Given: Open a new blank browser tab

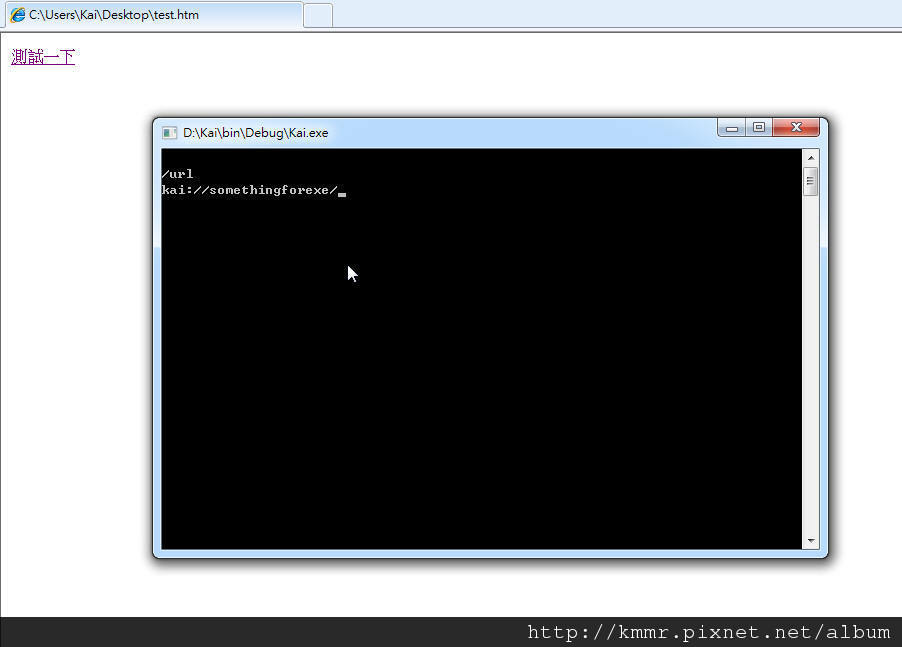Looking at the screenshot, I should click(x=318, y=16).
